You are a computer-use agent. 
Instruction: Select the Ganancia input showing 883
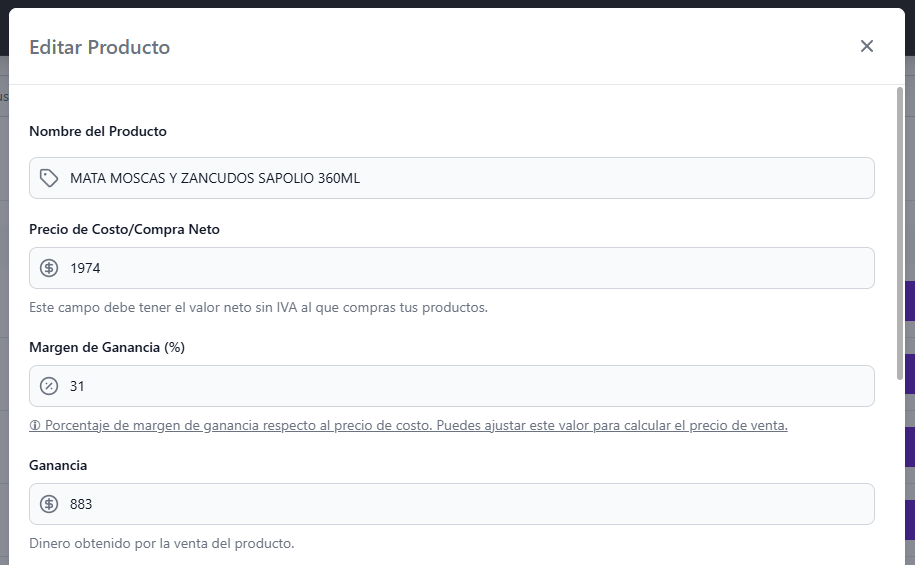(x=460, y=504)
